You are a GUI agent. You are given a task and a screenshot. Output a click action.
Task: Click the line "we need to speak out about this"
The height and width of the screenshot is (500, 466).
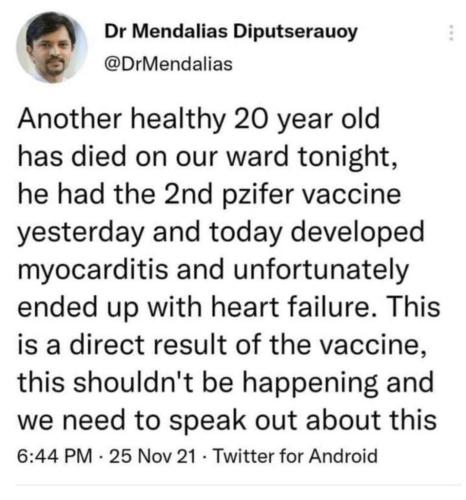227,420
